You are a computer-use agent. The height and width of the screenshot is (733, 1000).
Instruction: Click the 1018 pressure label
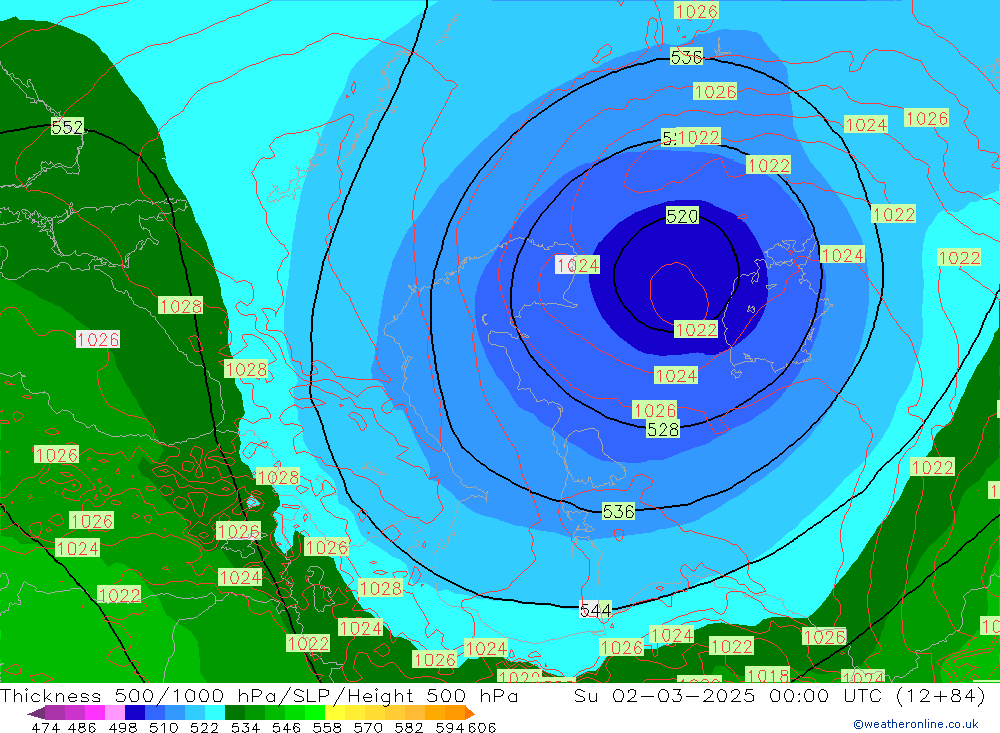coord(767,675)
